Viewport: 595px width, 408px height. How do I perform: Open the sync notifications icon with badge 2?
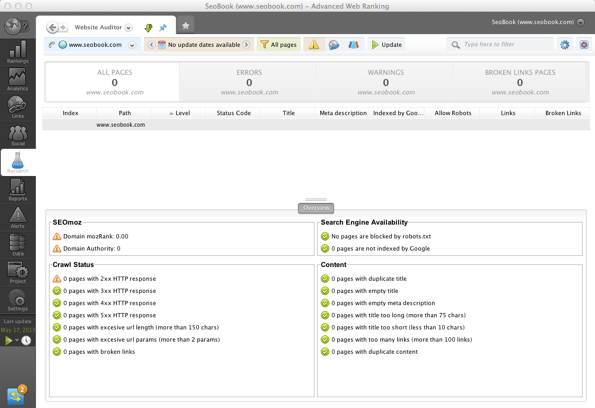[x=16, y=395]
